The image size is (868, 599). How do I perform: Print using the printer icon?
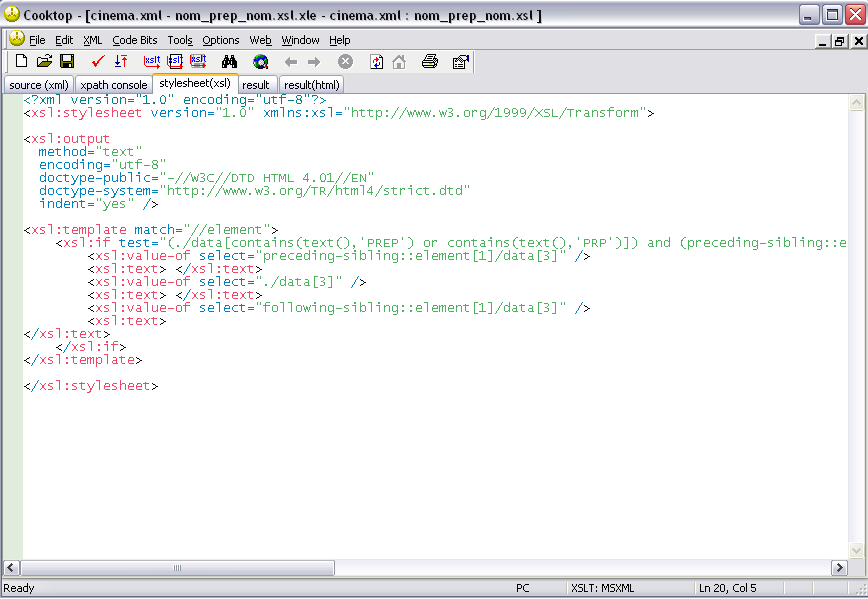click(x=430, y=61)
